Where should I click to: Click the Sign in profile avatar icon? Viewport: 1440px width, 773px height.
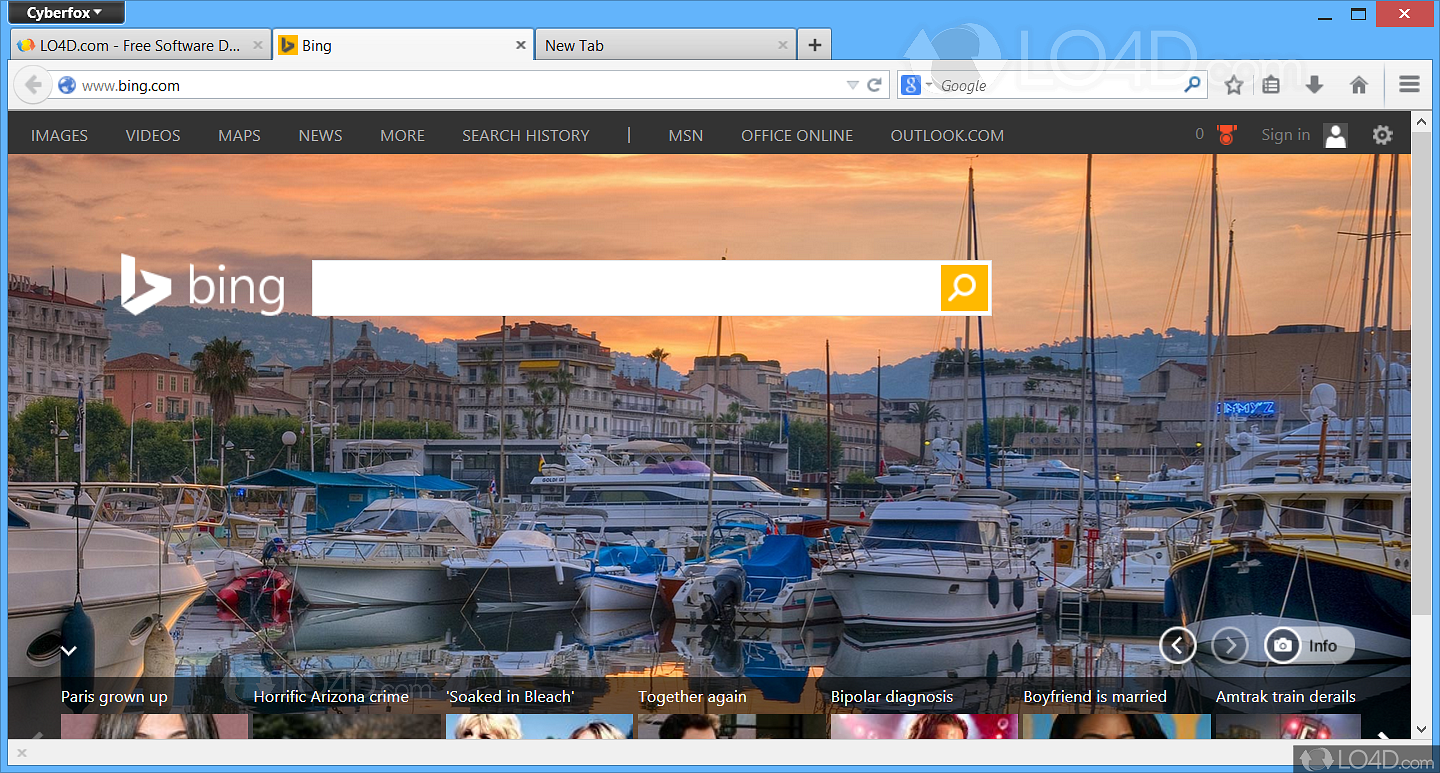[1335, 135]
